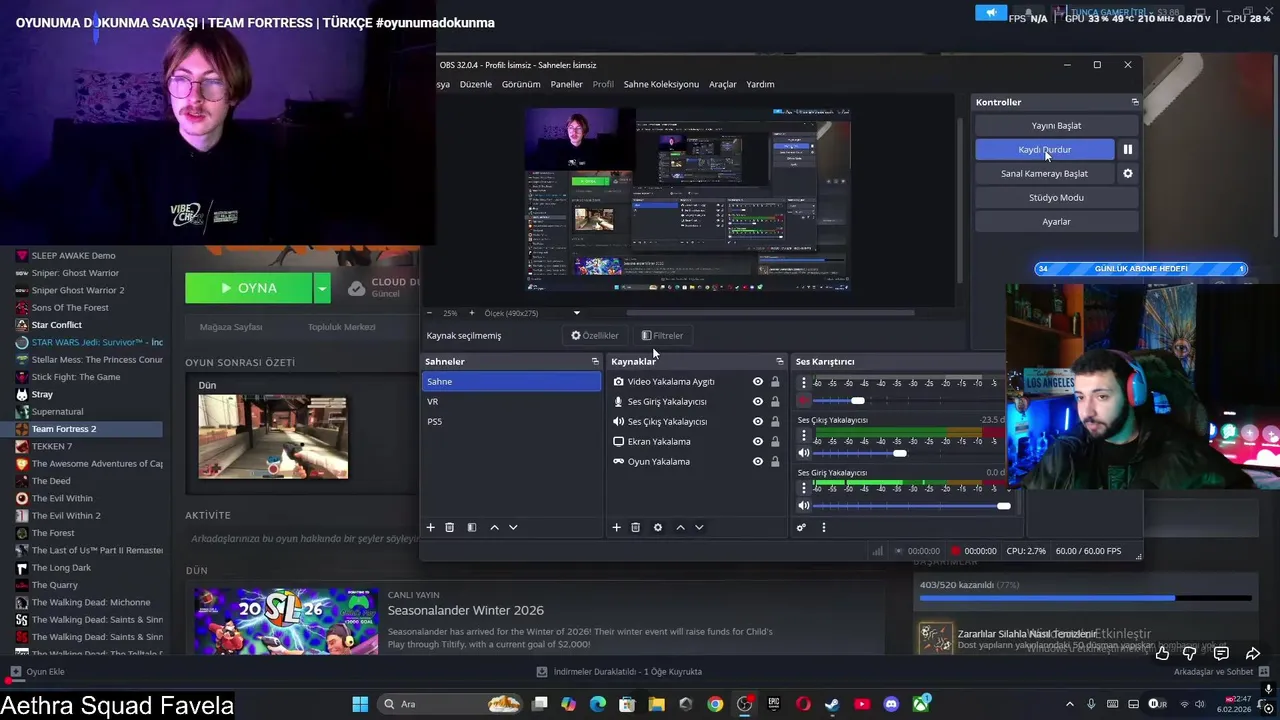Pop out the Kontroller dock

[1134, 102]
